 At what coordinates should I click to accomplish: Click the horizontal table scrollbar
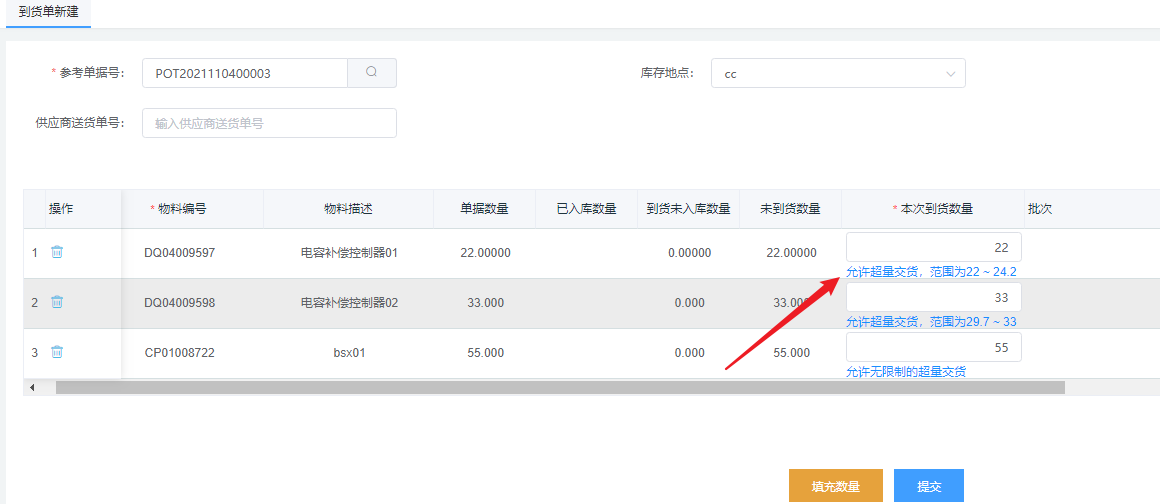point(560,387)
